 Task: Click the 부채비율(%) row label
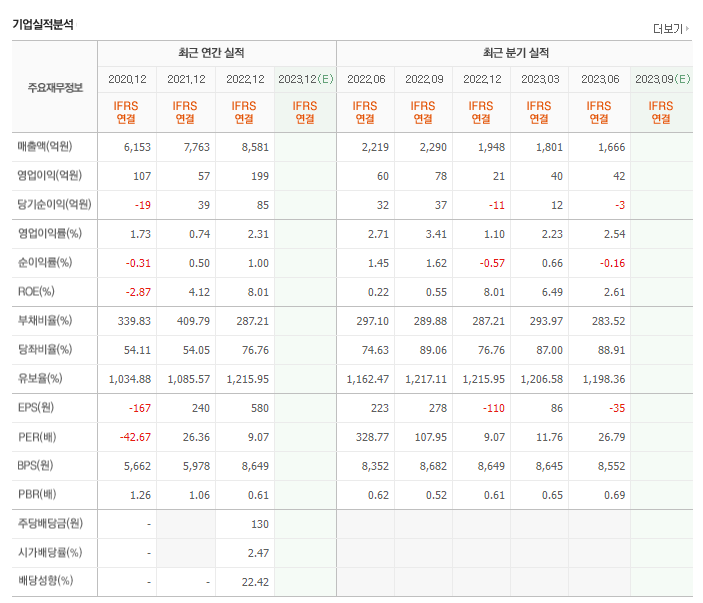coord(45,321)
